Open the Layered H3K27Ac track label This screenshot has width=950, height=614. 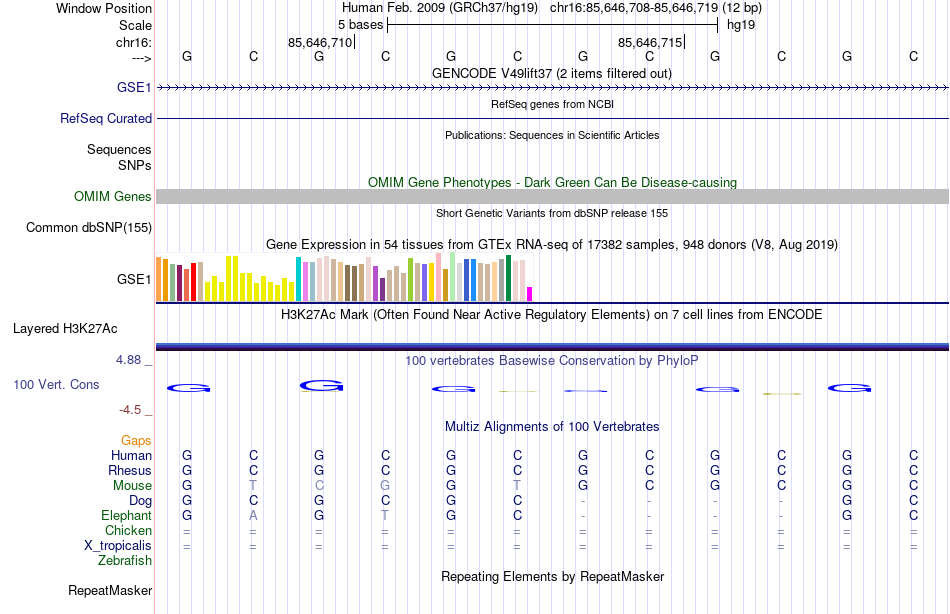point(65,329)
